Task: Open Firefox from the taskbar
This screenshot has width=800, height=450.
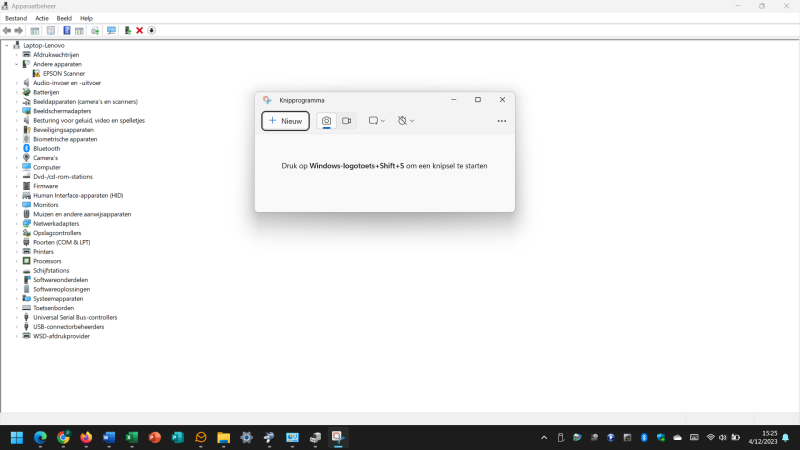Action: (x=86, y=437)
